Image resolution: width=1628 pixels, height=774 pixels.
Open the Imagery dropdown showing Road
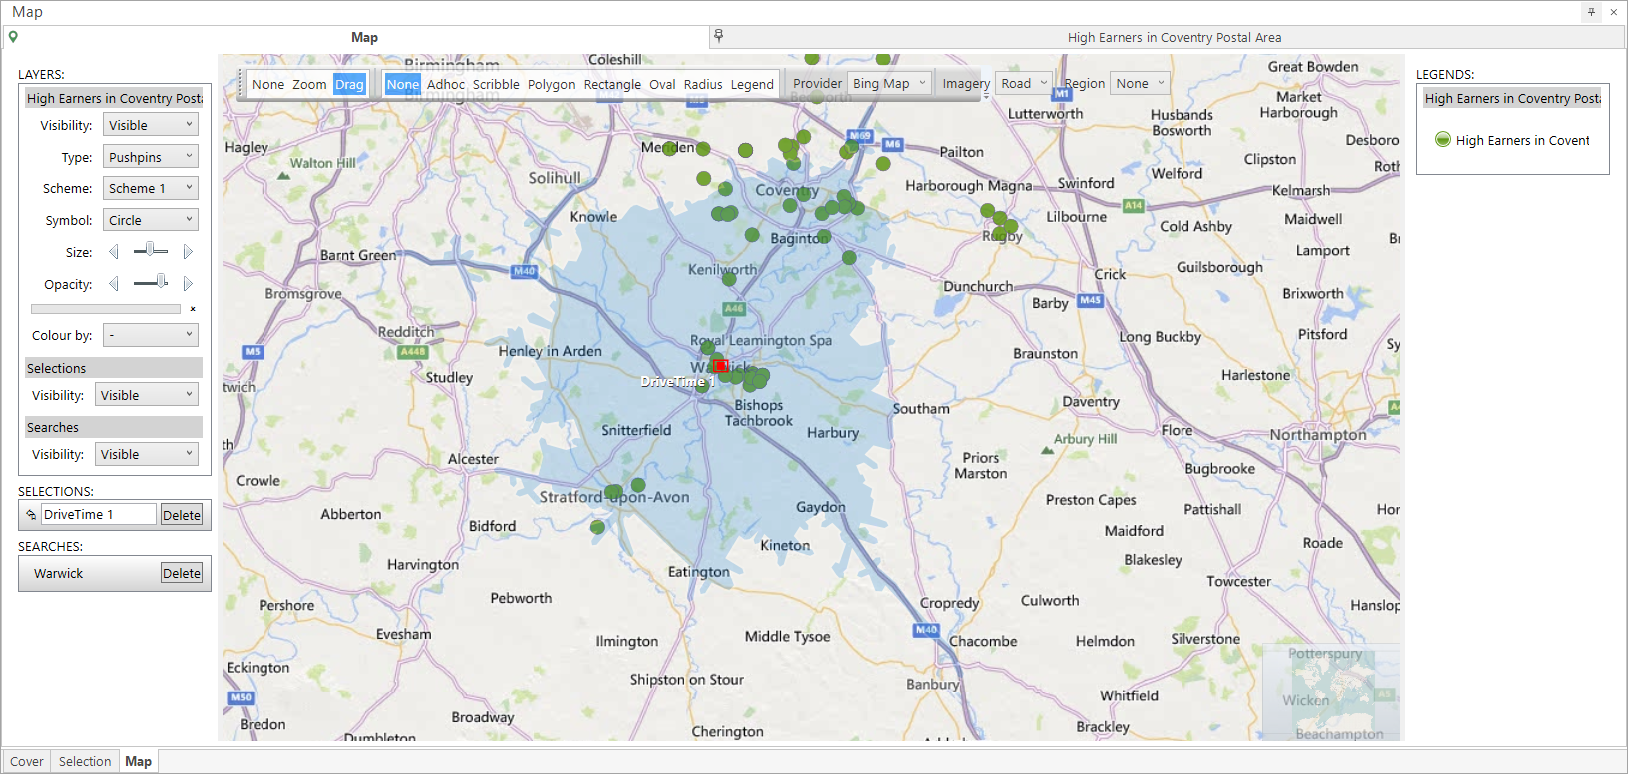[x=1024, y=83]
